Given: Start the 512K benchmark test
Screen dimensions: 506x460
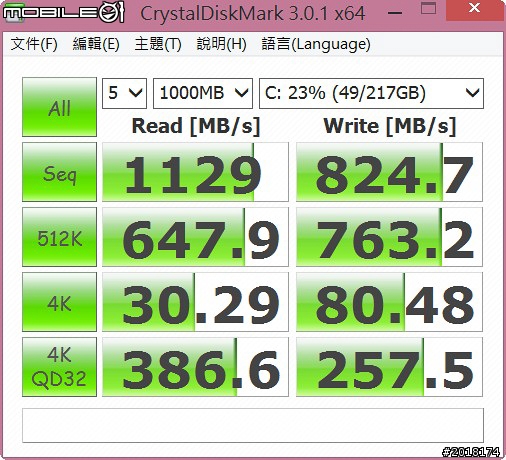Looking at the screenshot, I should (59, 237).
